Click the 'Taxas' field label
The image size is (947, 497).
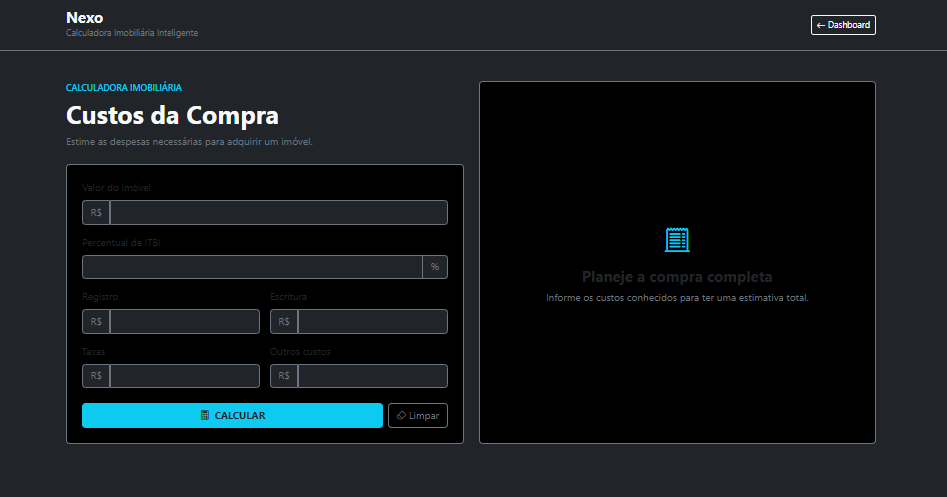tap(94, 351)
